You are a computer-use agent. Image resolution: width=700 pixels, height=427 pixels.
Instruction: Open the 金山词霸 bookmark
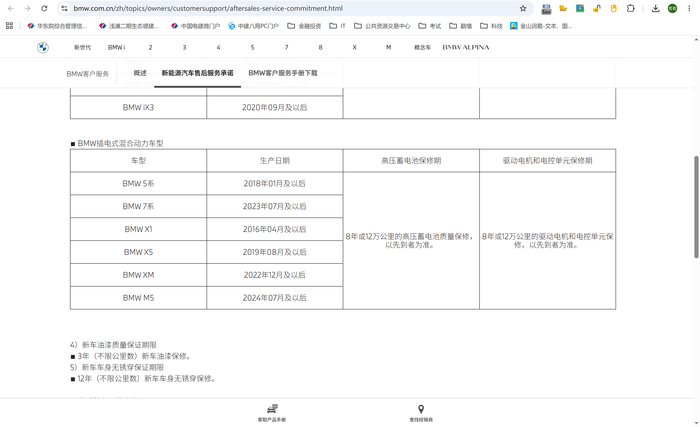pyautogui.click(x=541, y=26)
